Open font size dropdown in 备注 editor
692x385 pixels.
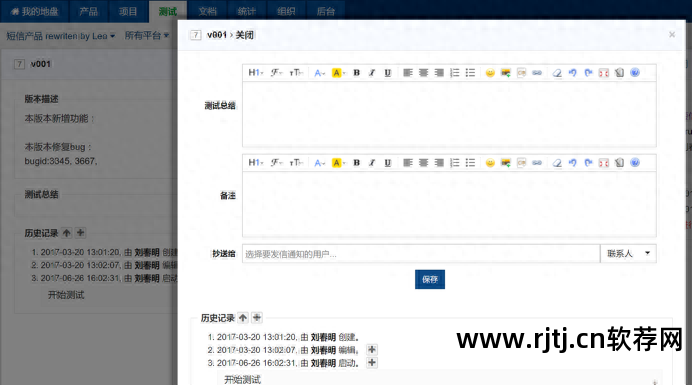(x=296, y=163)
